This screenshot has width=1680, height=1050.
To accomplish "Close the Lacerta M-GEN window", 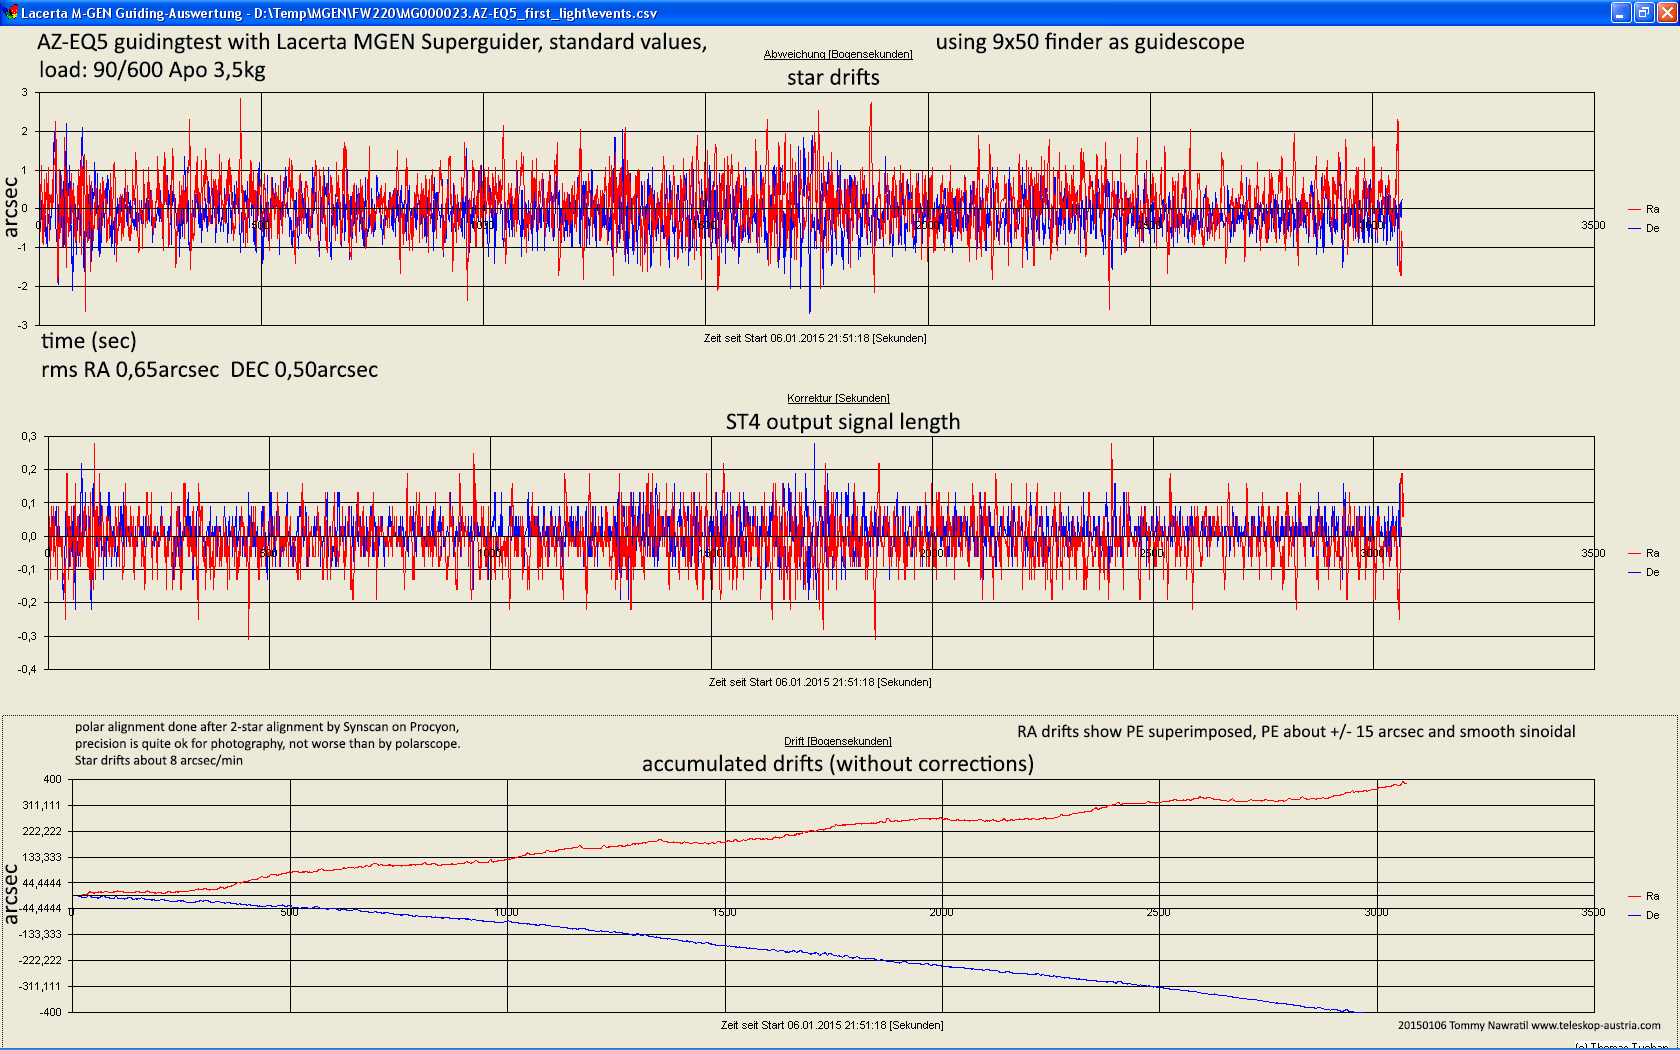I will click(1667, 13).
